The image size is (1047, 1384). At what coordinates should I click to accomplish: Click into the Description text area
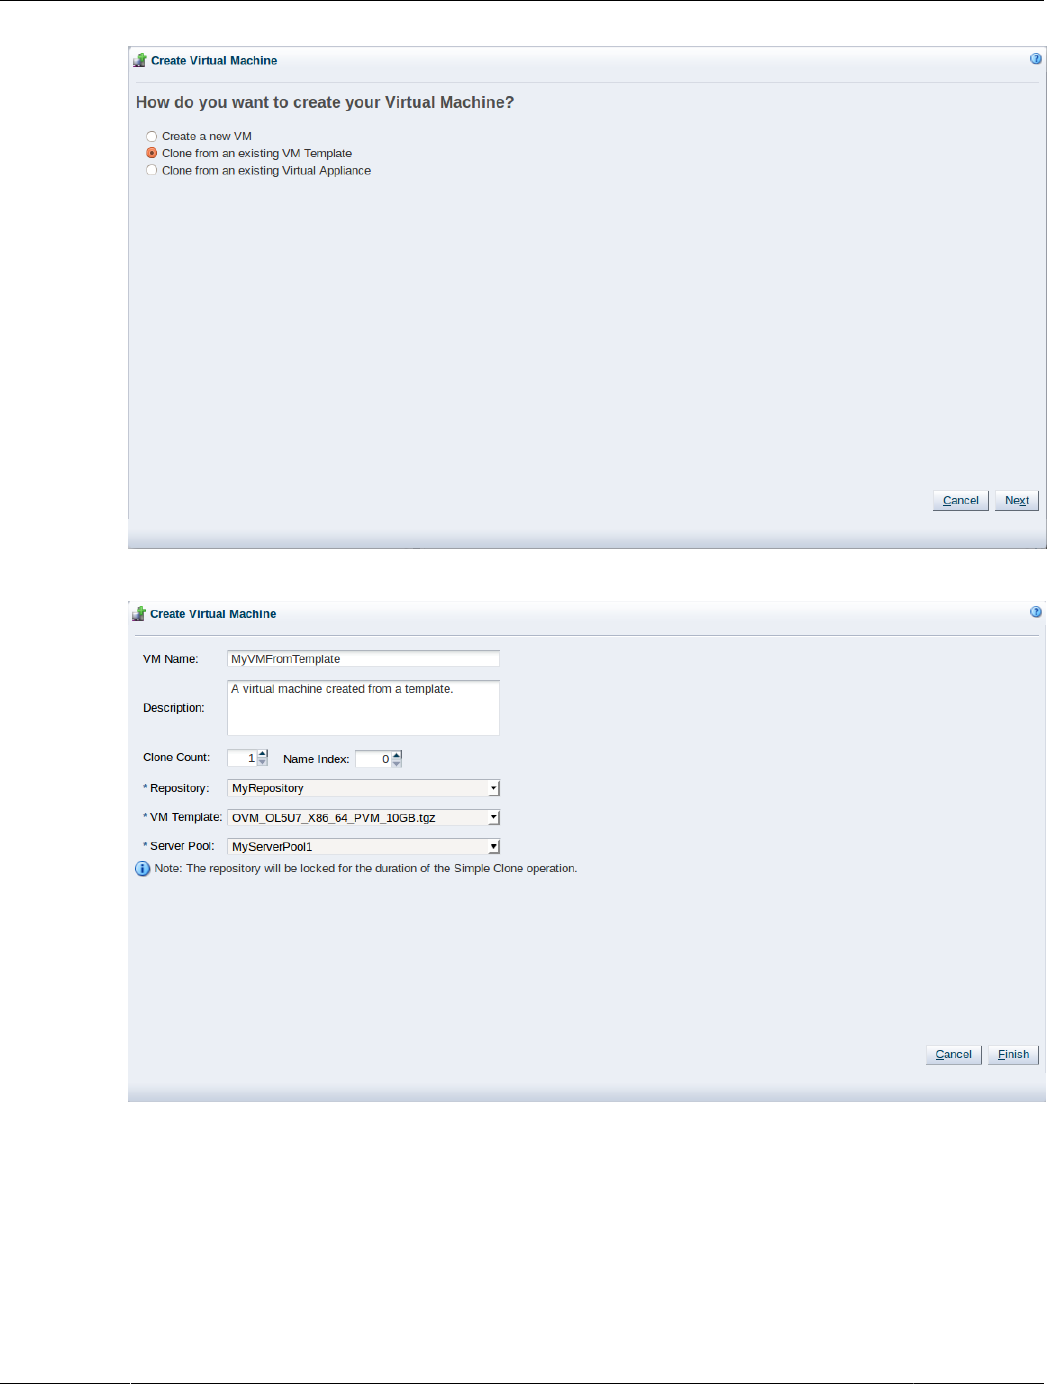tap(363, 708)
